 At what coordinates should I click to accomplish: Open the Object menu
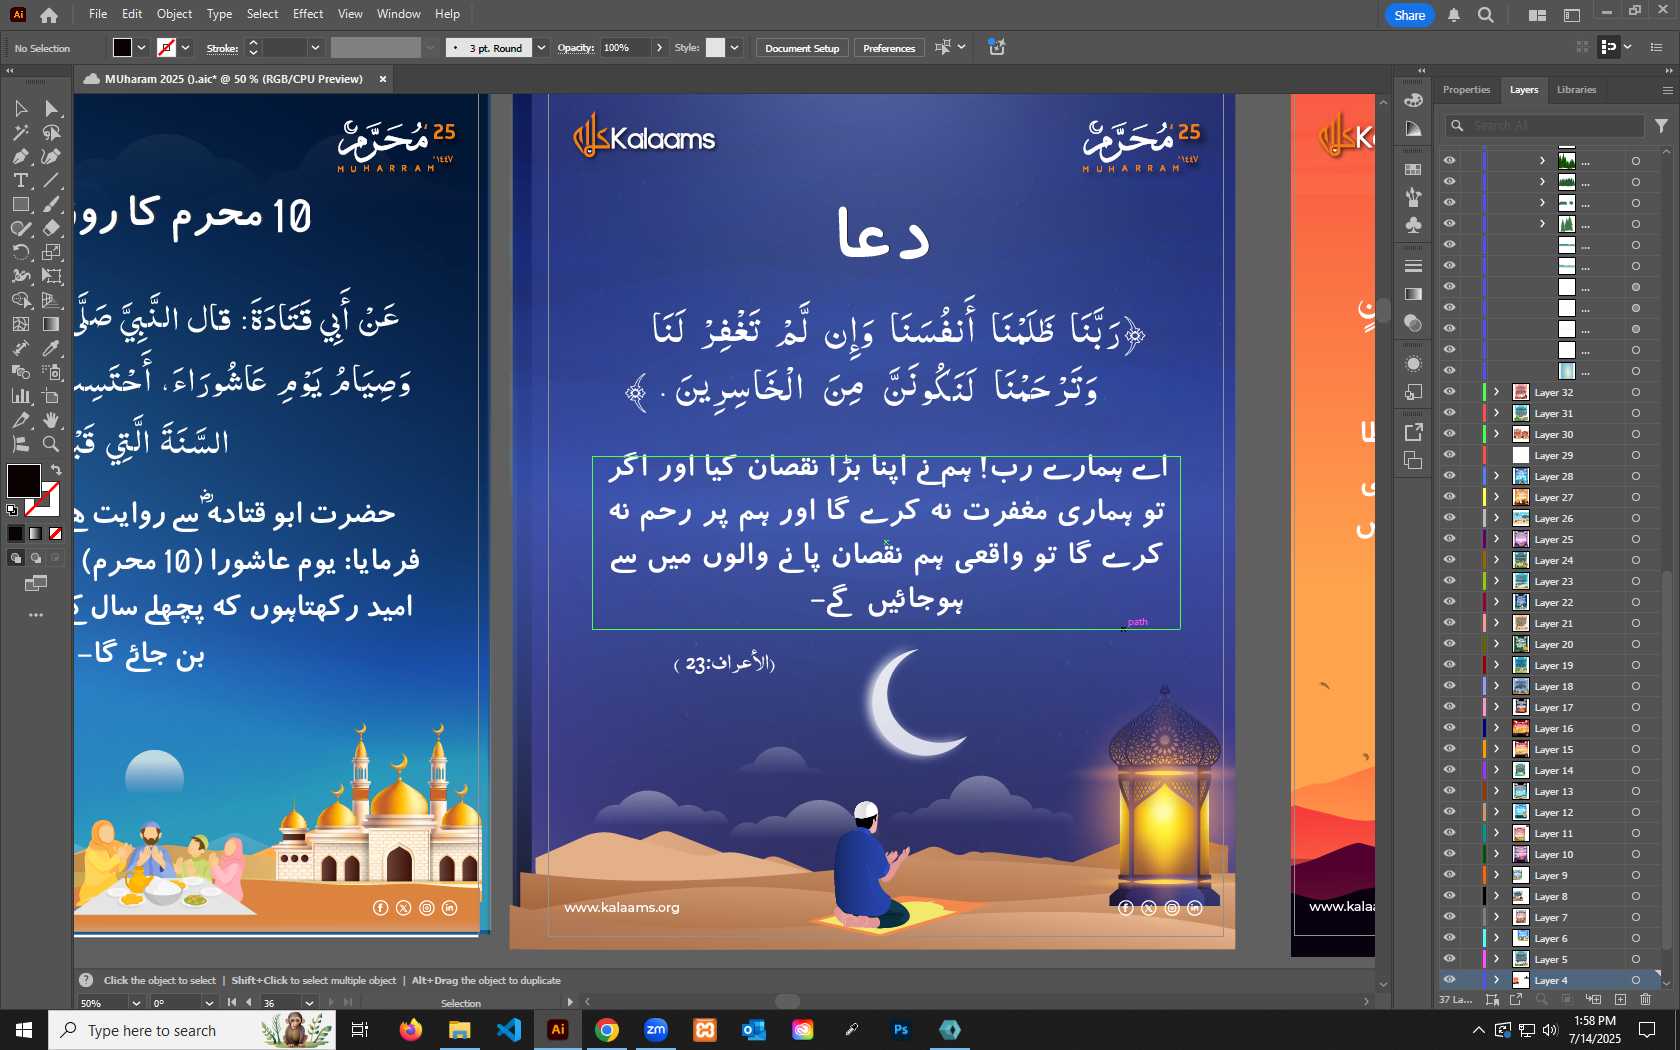174,14
